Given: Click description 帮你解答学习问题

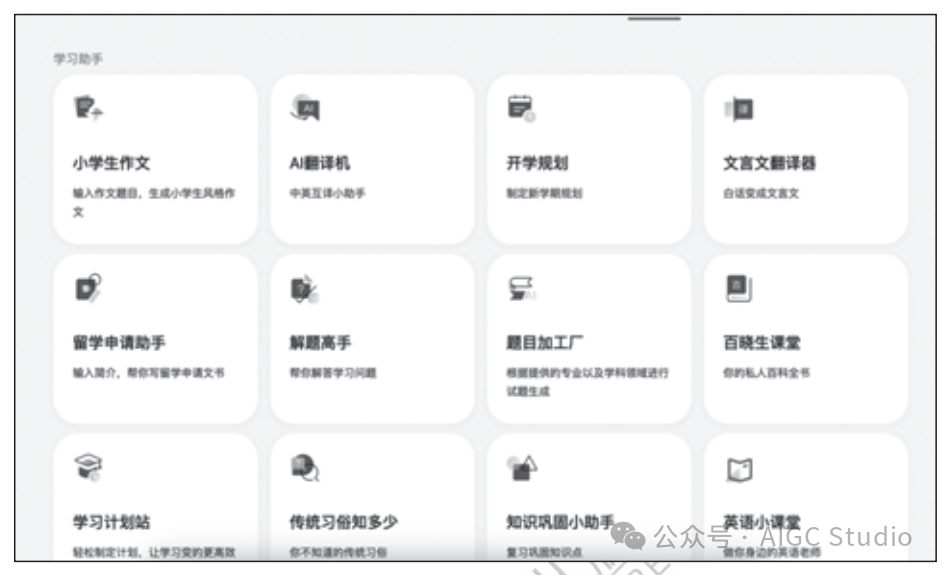Looking at the screenshot, I should 333,373.
